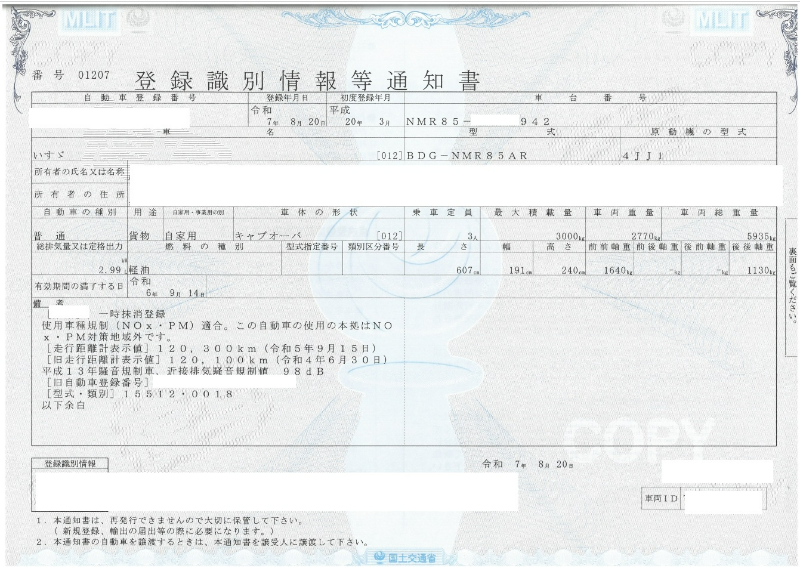Screen dimensions: 800x567
Task: Select the lower issue date 令和 7年 8月 20日
Action: (x=528, y=464)
